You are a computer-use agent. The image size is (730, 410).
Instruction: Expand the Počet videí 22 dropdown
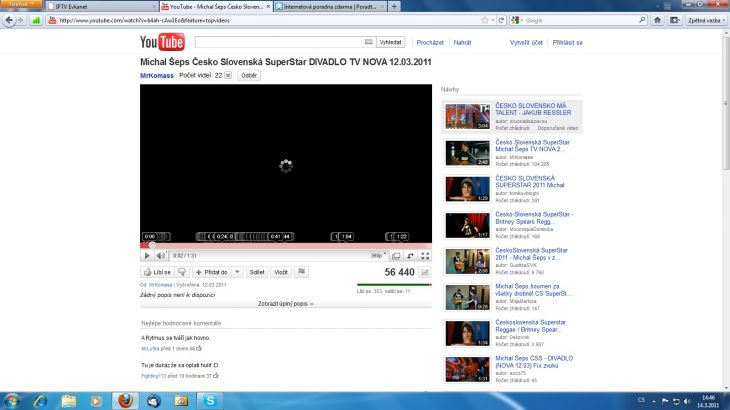tap(228, 75)
